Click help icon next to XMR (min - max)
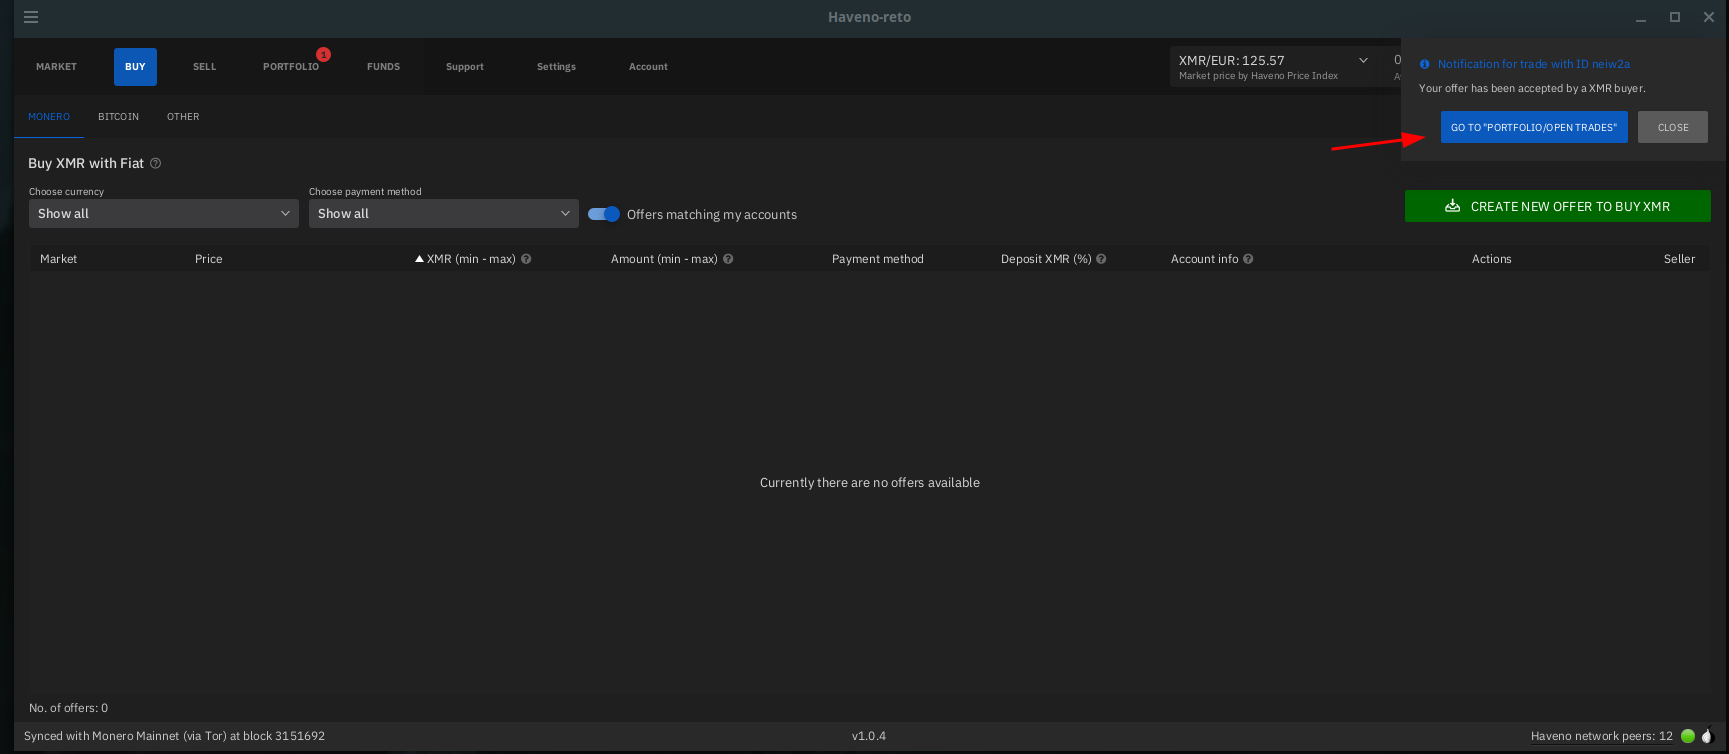The height and width of the screenshot is (754, 1729). click(526, 259)
